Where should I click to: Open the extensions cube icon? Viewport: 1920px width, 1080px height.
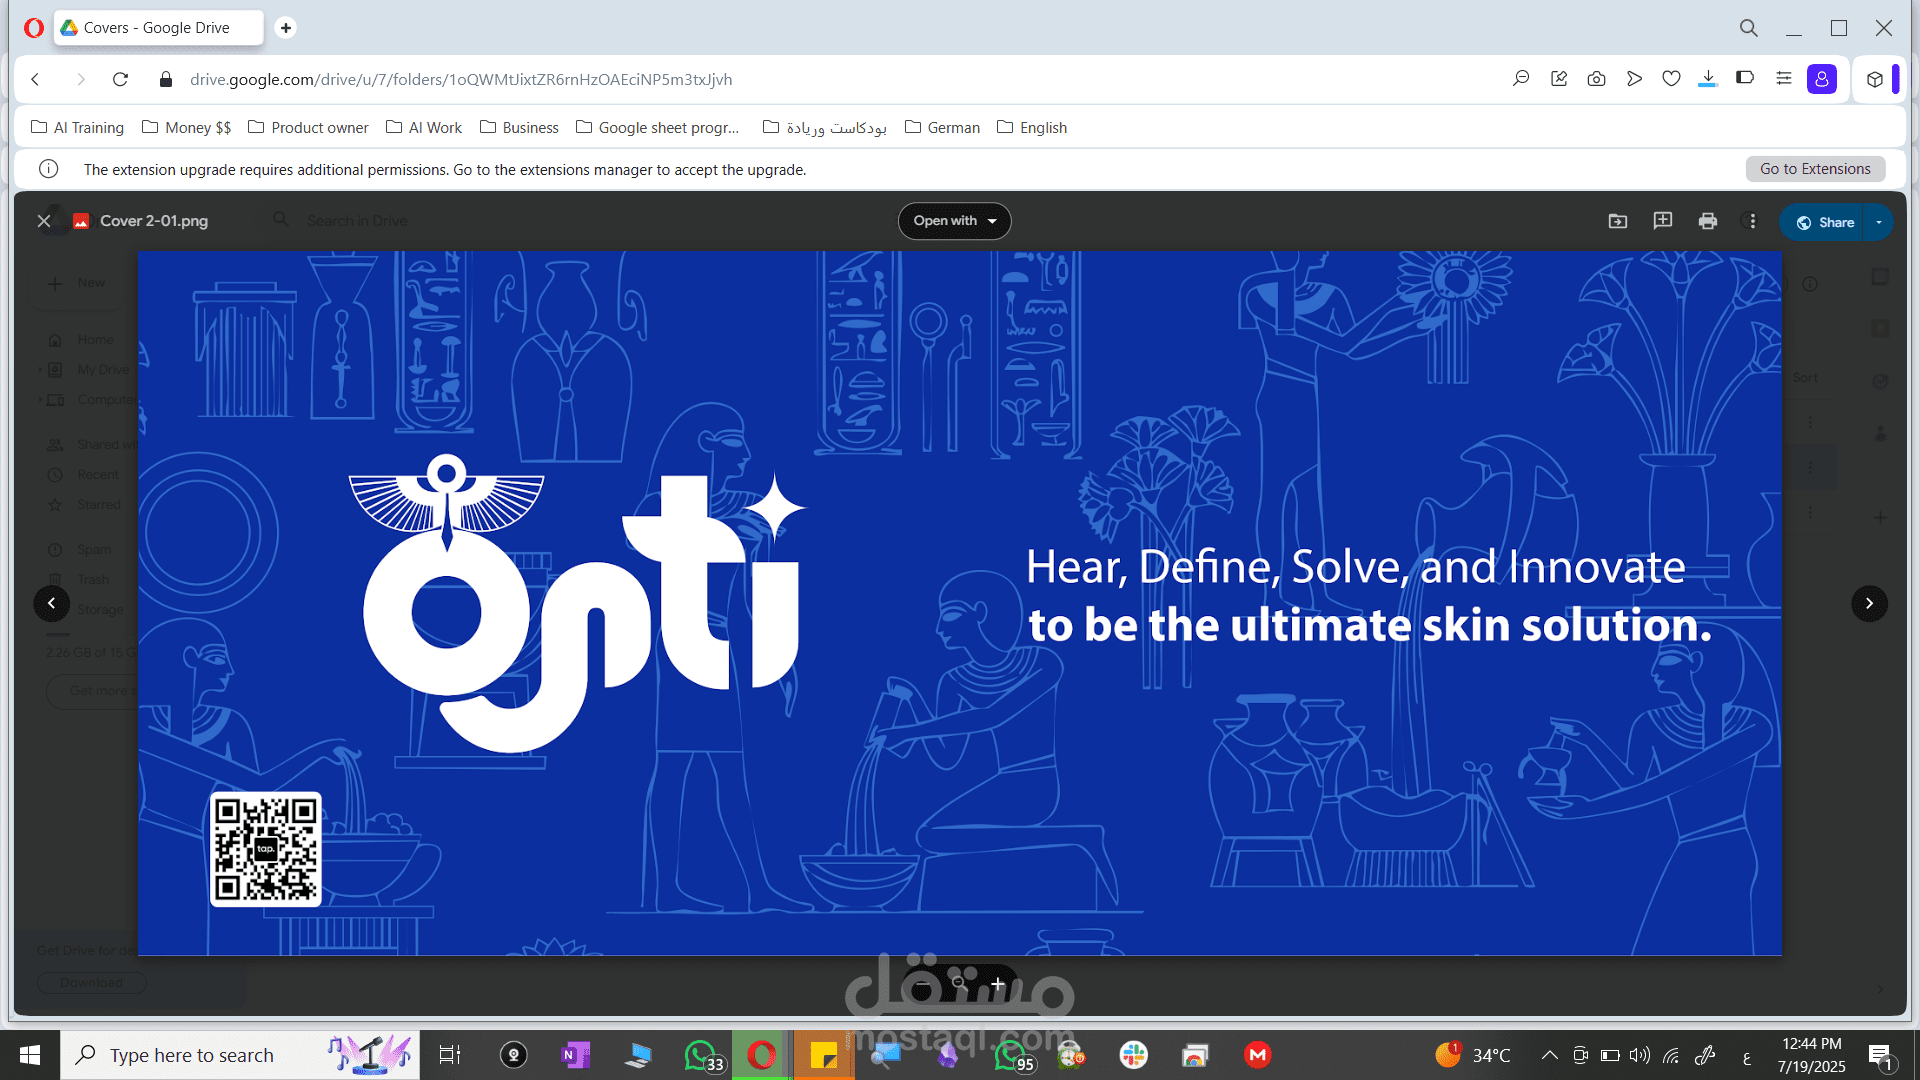click(x=1875, y=79)
